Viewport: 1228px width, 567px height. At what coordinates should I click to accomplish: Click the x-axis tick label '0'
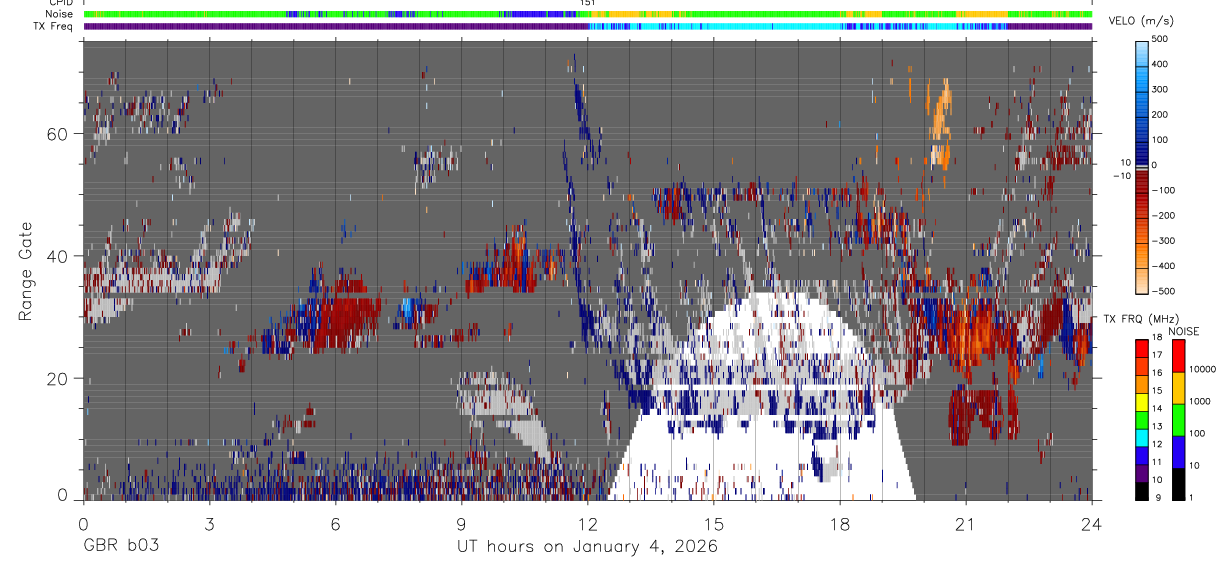click(x=83, y=523)
